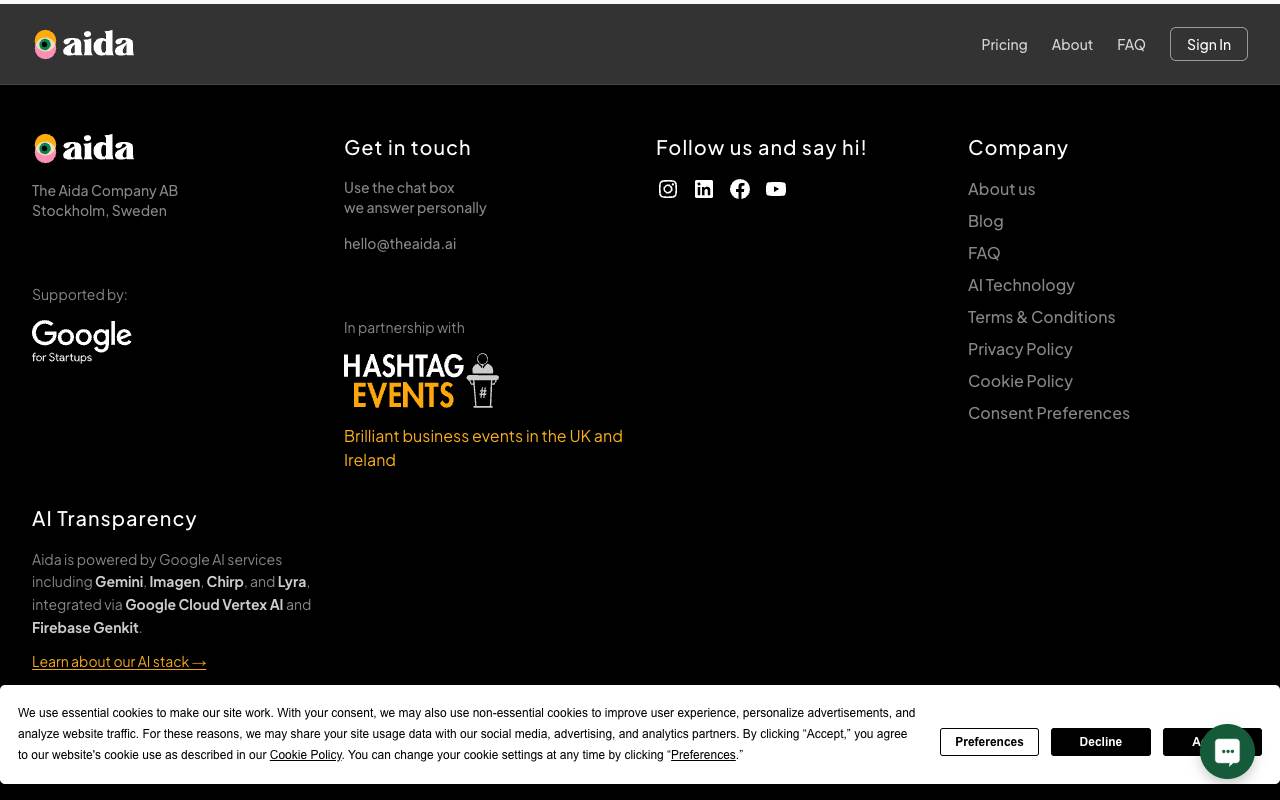View Terms & Conditions
1280x800 pixels.
[1041, 317]
